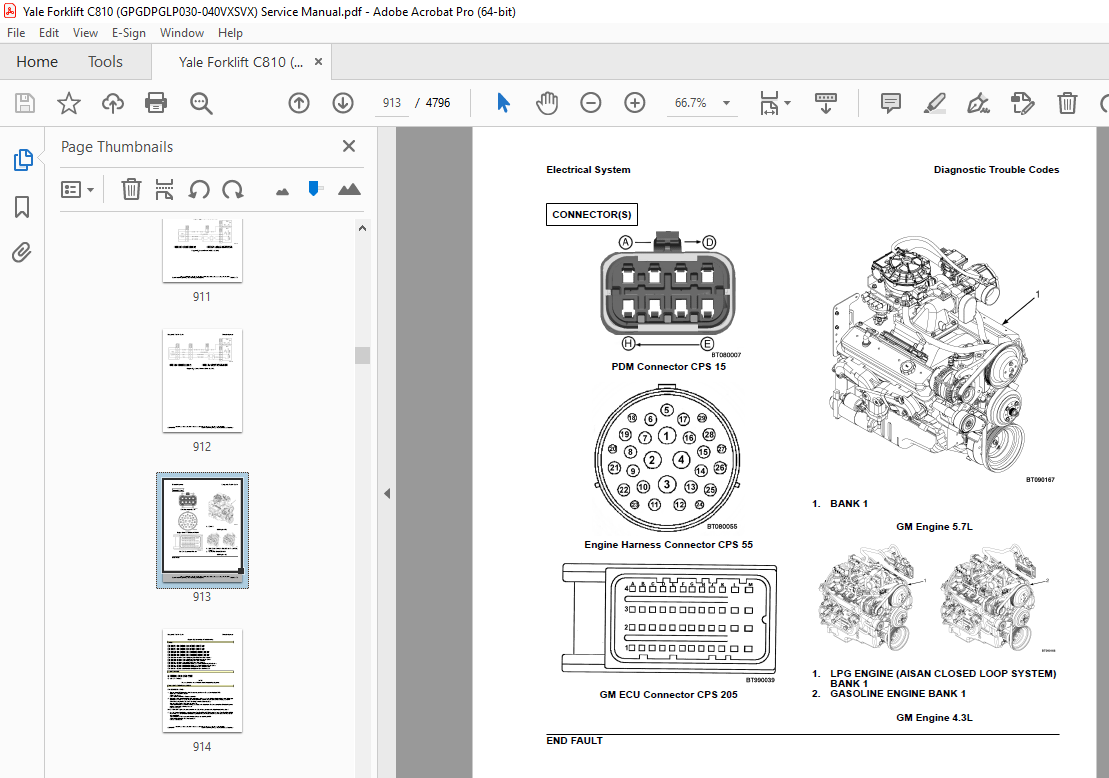Zoom in with plus icon
The height and width of the screenshot is (778, 1109).
coord(635,103)
